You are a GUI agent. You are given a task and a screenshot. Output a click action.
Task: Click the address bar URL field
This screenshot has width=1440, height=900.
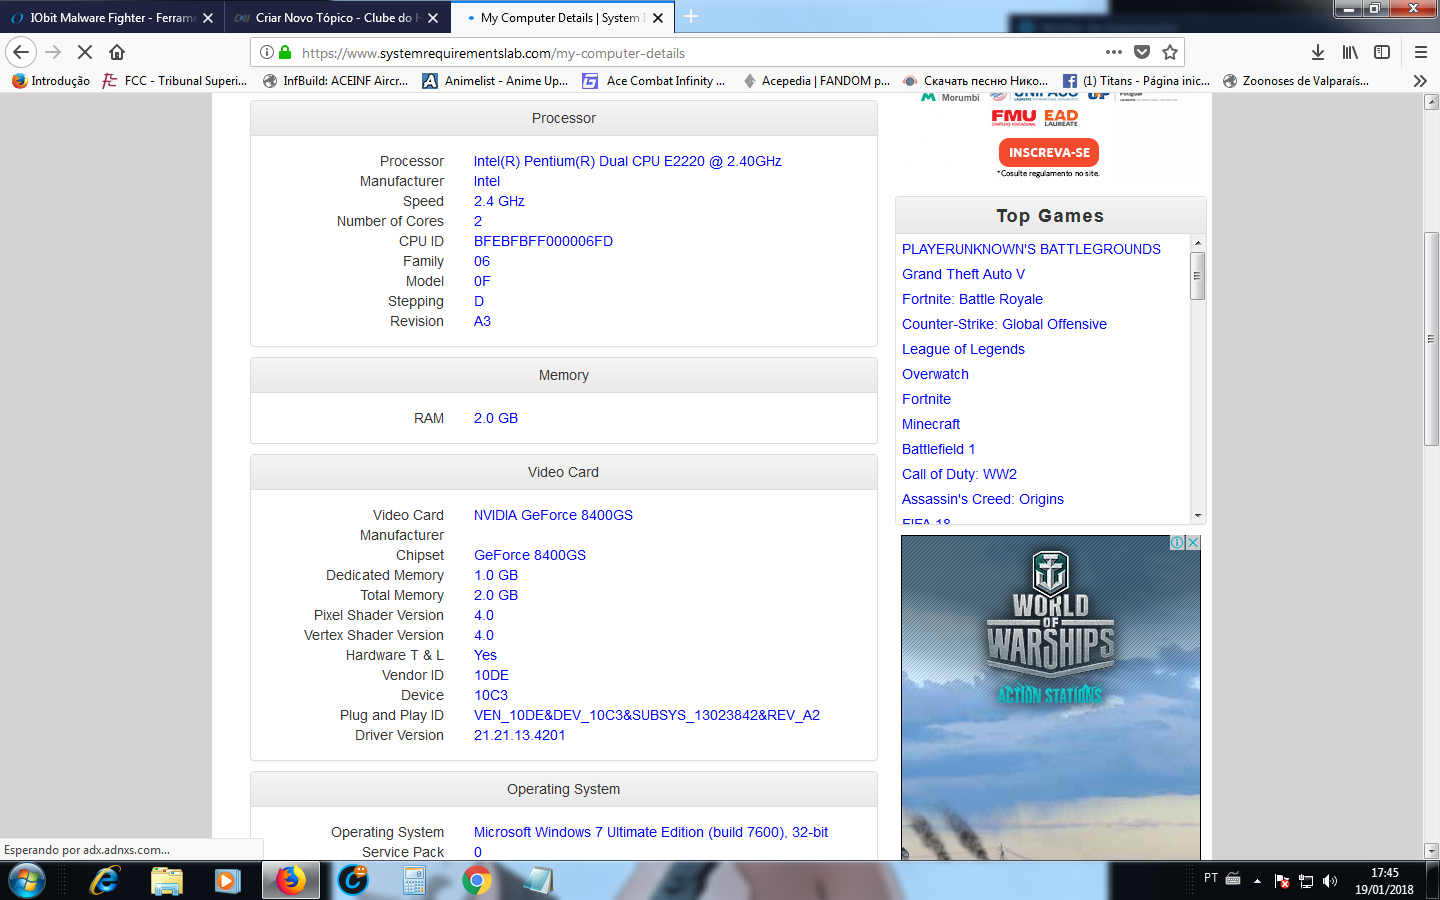(690, 53)
